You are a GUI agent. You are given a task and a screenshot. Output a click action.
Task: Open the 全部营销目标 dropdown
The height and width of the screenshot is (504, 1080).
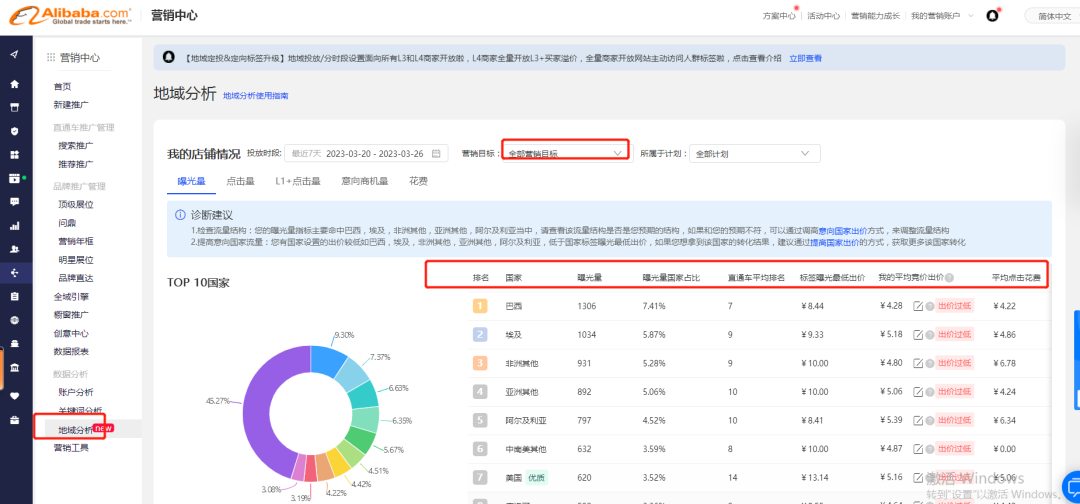click(565, 153)
